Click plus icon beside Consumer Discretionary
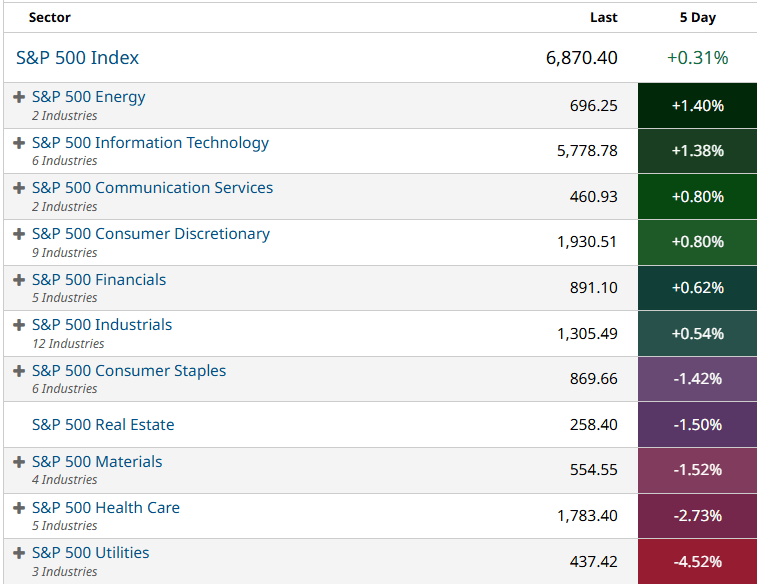This screenshot has width=757, height=584. [x=19, y=234]
